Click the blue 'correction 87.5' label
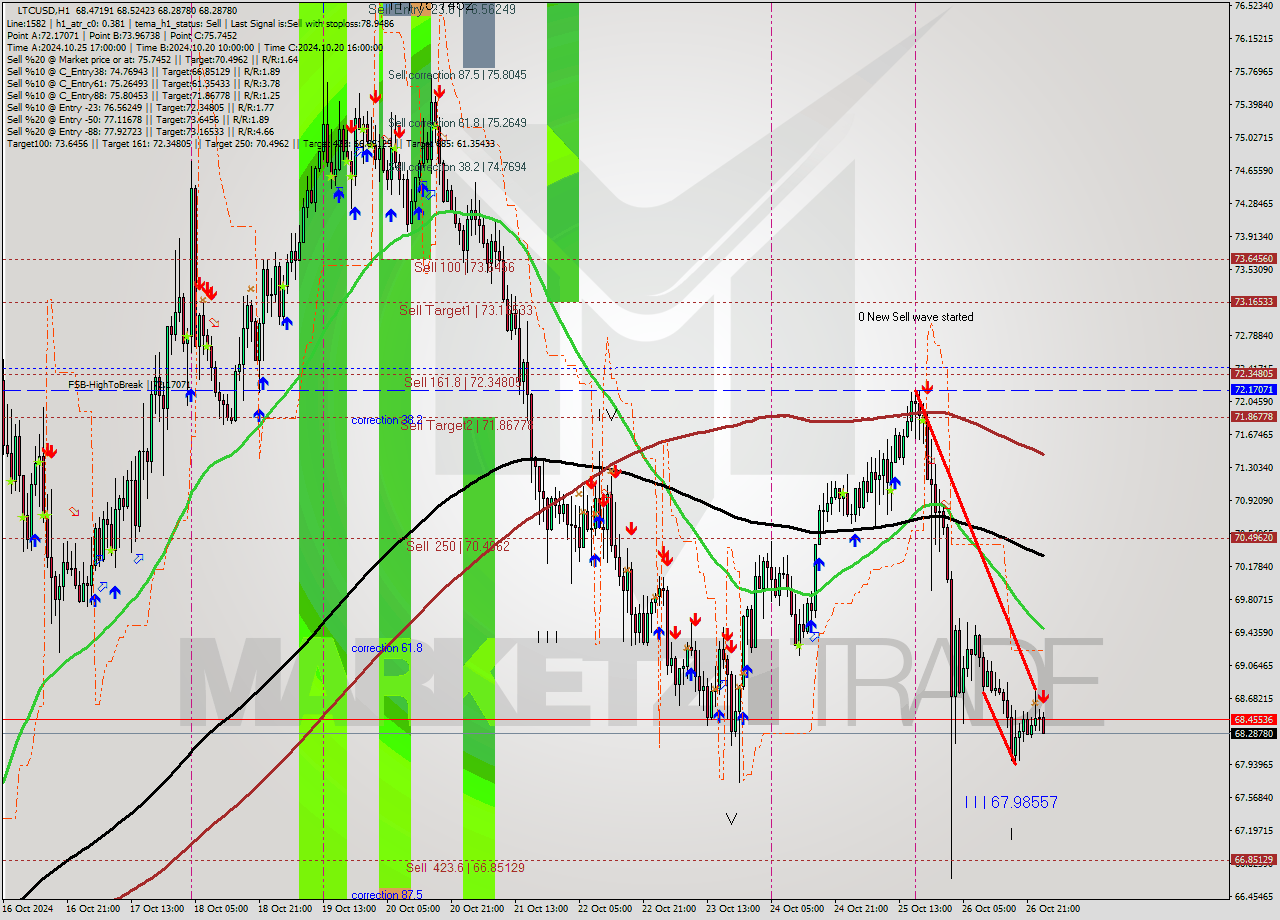The width and height of the screenshot is (1280, 920). [387, 895]
